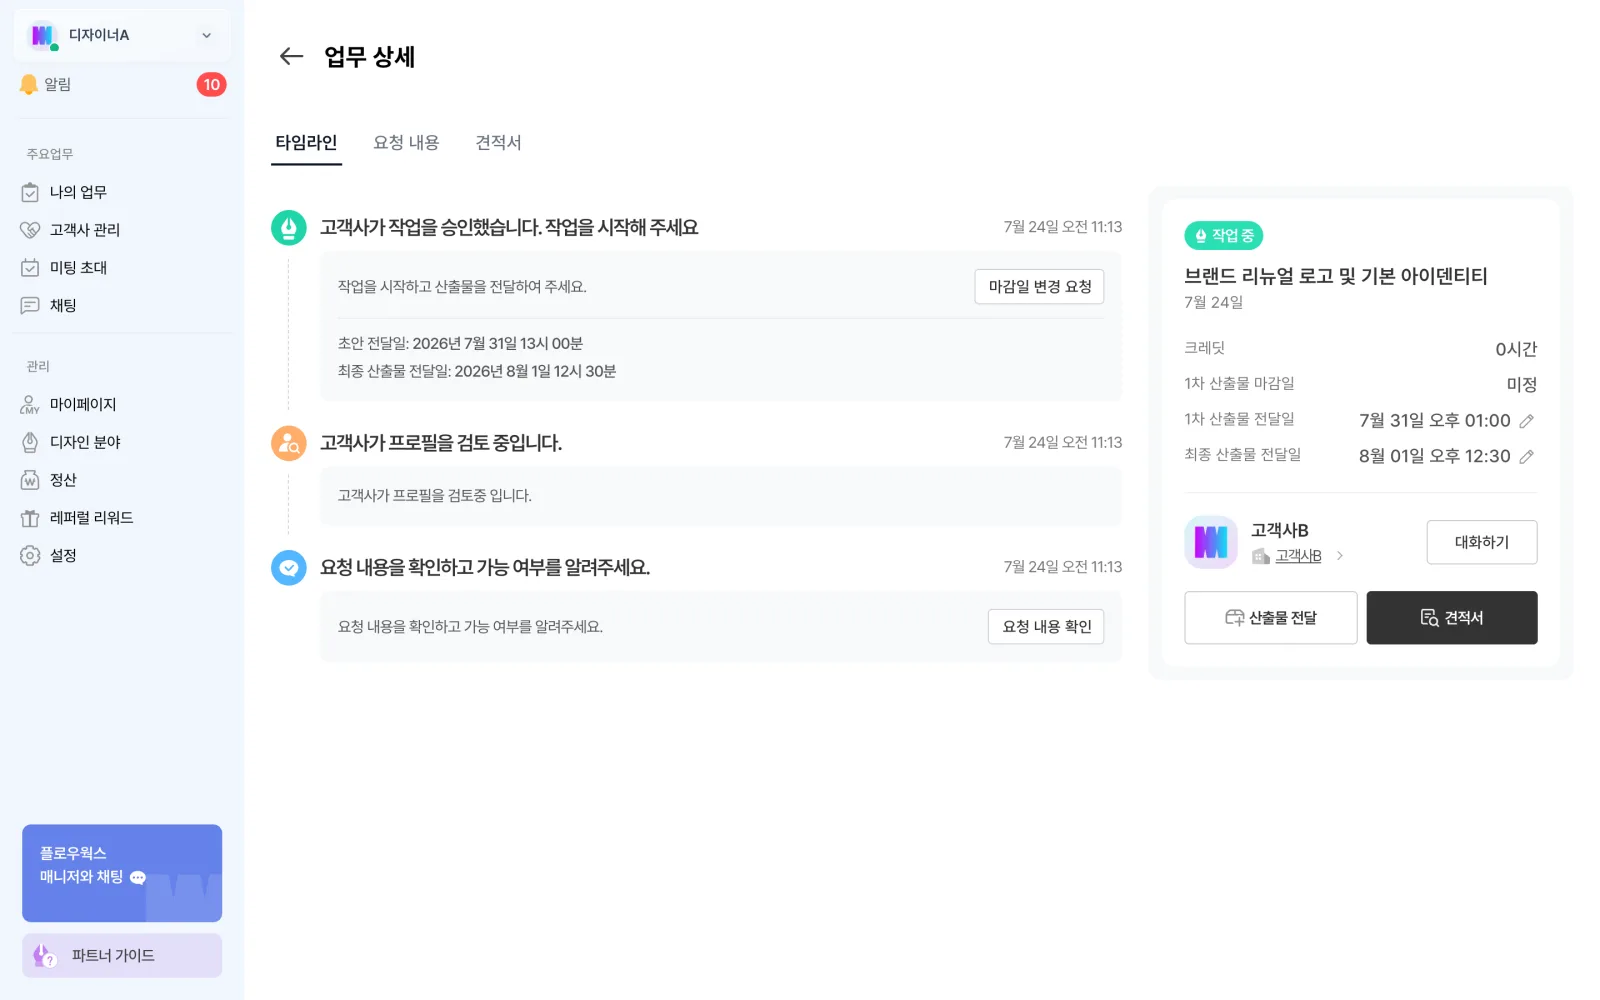Open 플로우웍스 매니저와 채팅 banner

pyautogui.click(x=122, y=873)
